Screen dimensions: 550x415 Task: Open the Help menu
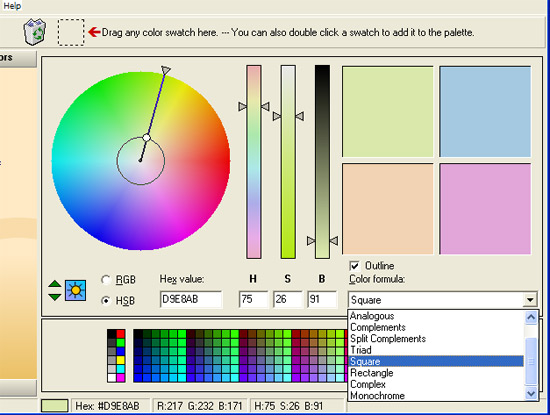[12, 6]
